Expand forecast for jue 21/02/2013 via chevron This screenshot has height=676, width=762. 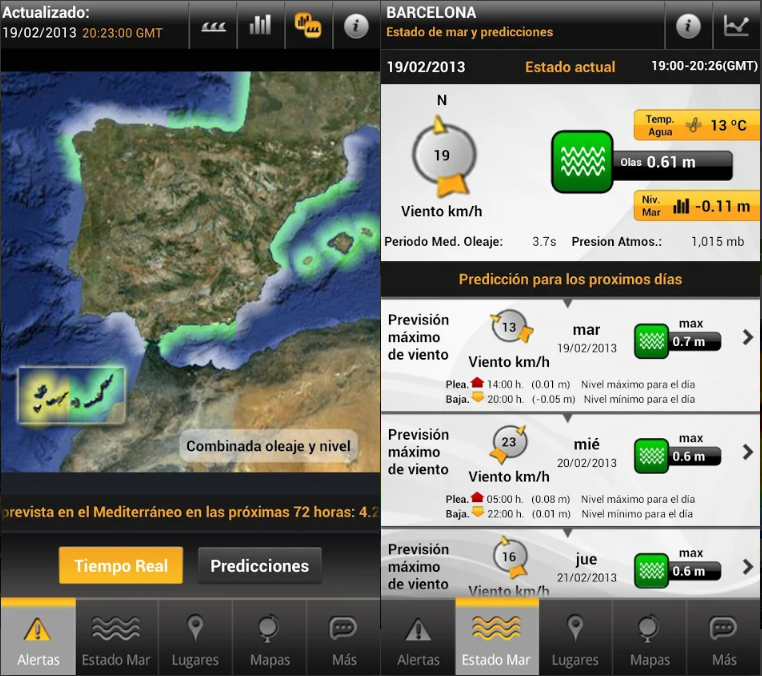[748, 567]
